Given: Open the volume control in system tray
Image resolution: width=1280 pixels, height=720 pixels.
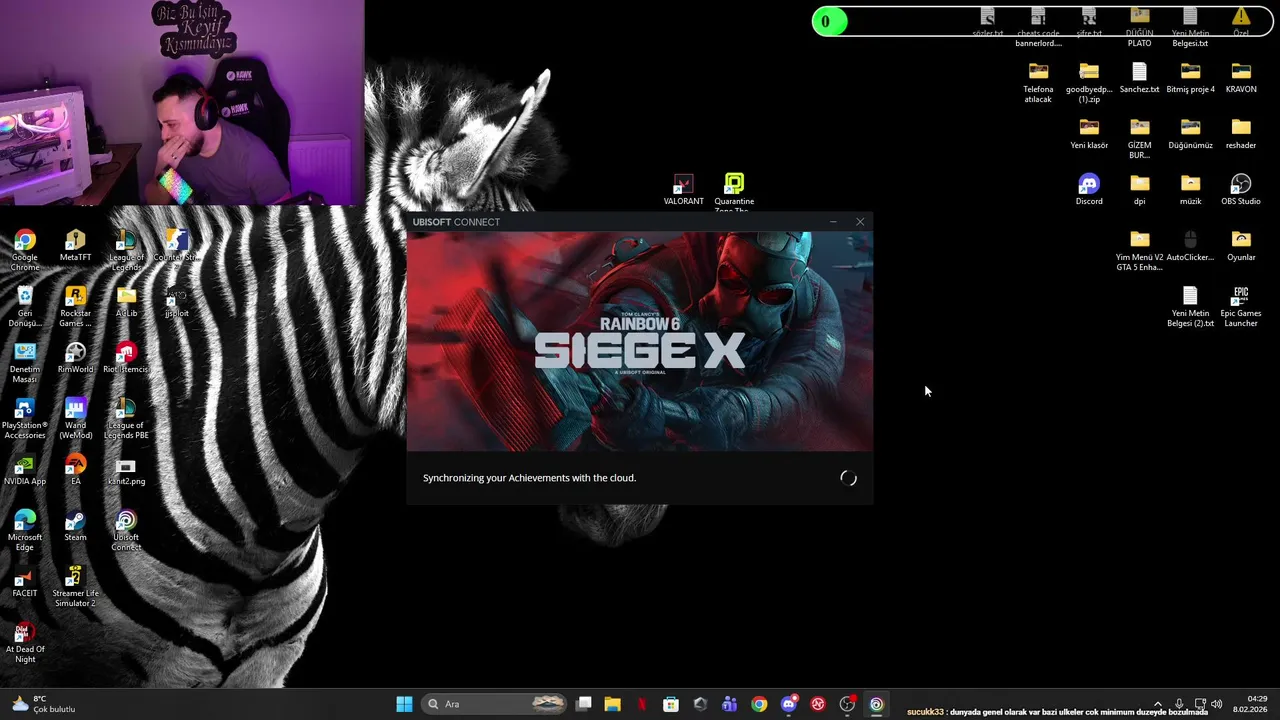Looking at the screenshot, I should [x=1217, y=704].
